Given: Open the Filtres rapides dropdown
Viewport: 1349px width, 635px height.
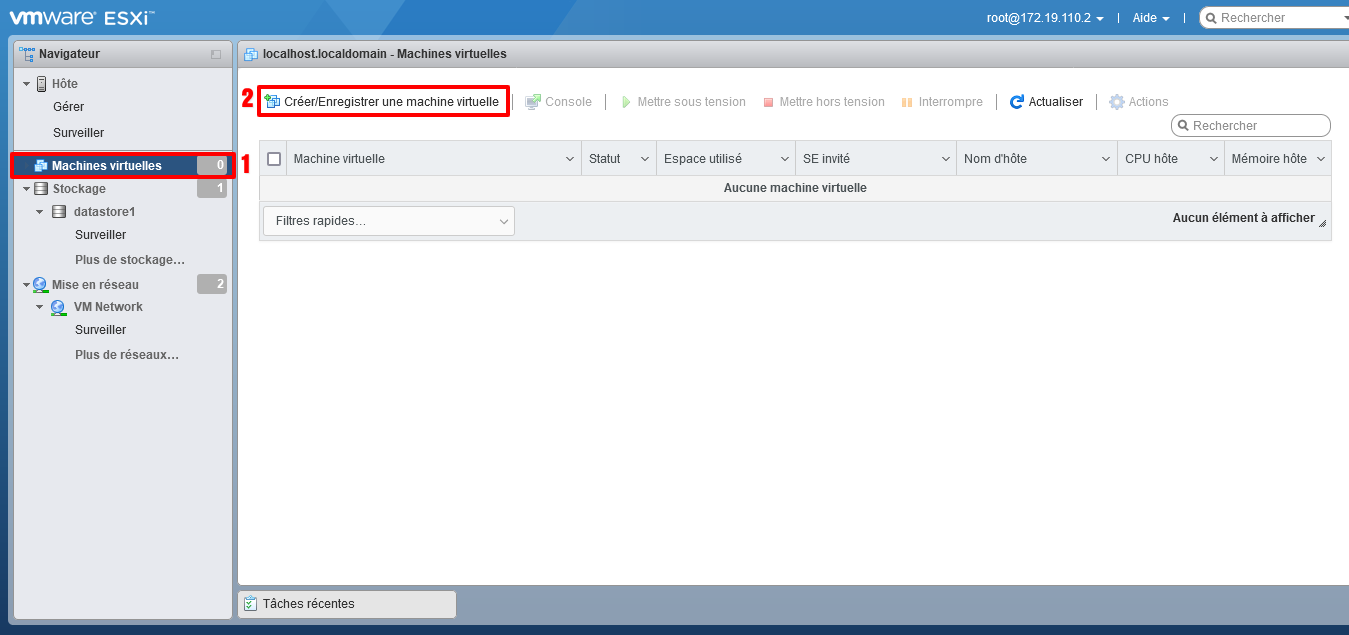Looking at the screenshot, I should coord(389,221).
